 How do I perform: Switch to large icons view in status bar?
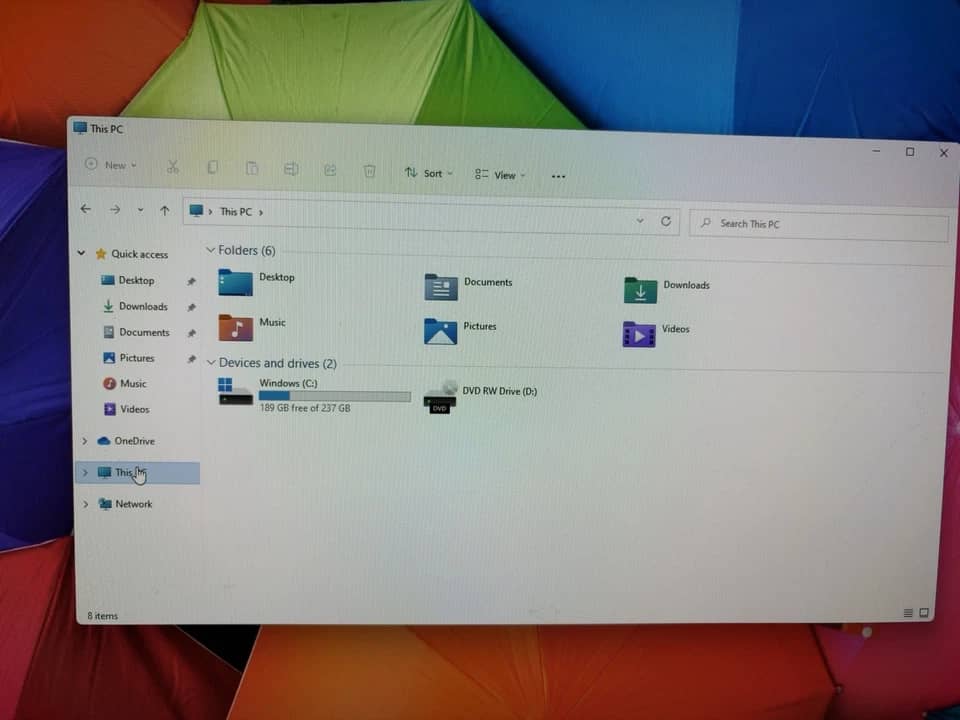[924, 612]
